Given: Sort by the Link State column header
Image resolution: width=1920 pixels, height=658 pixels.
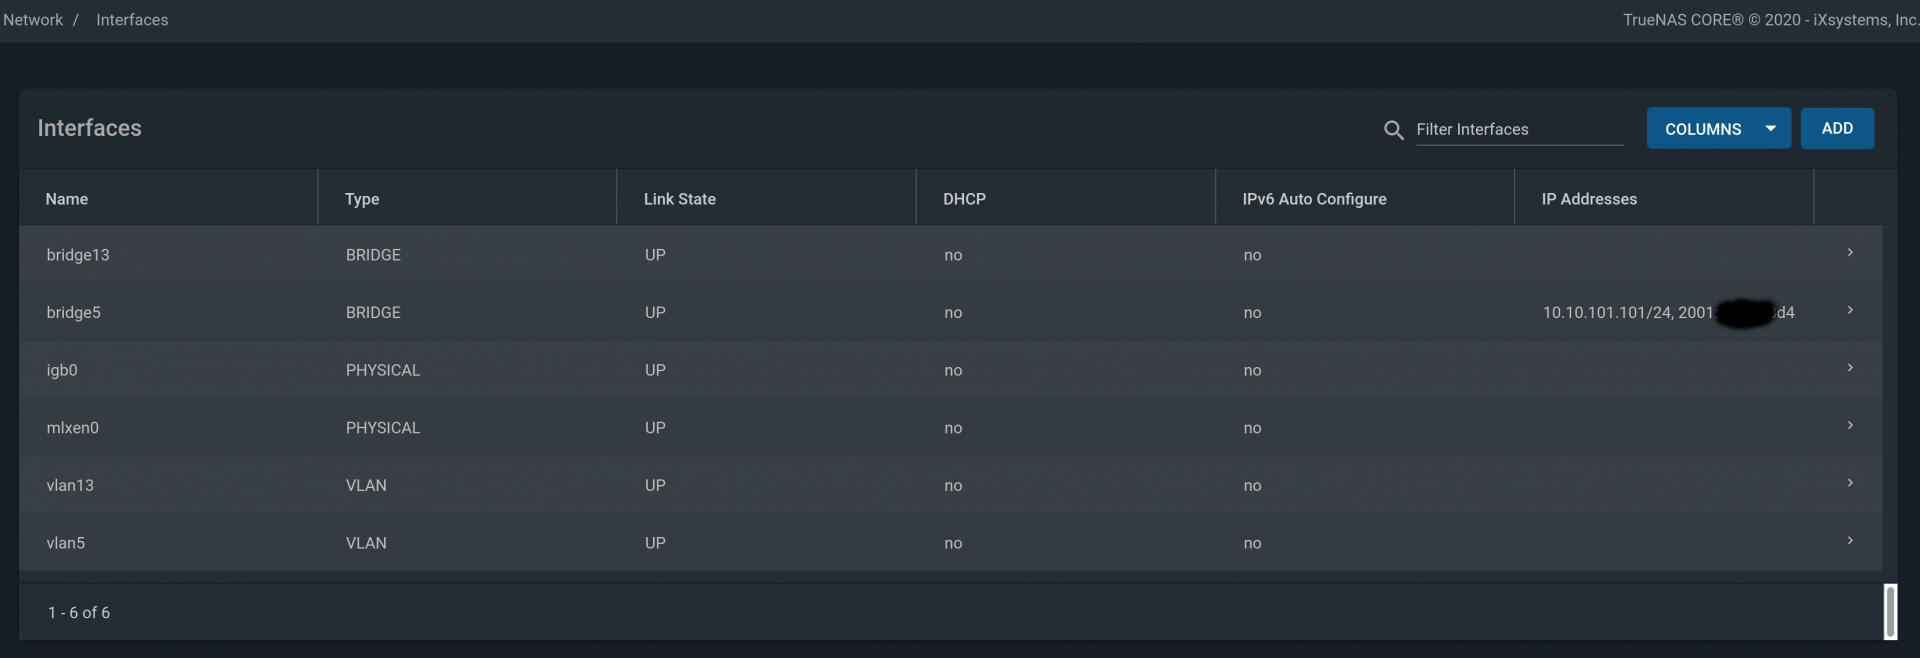Looking at the screenshot, I should [x=680, y=199].
